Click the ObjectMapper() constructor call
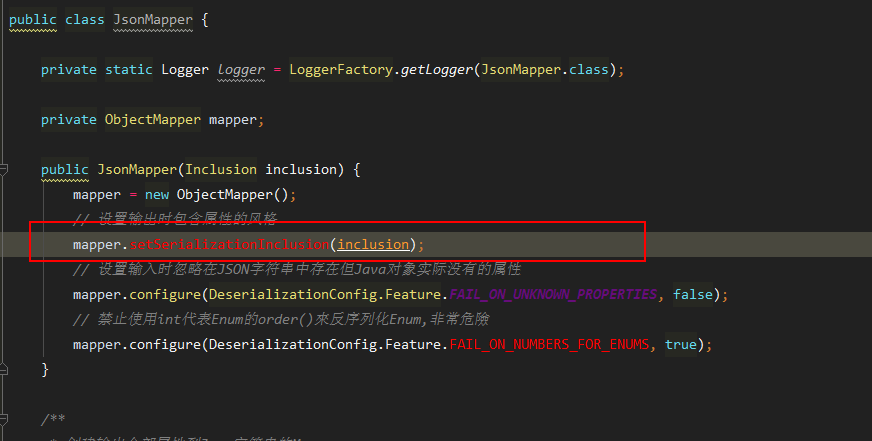Screen dimensions: 872x441 point(232,195)
